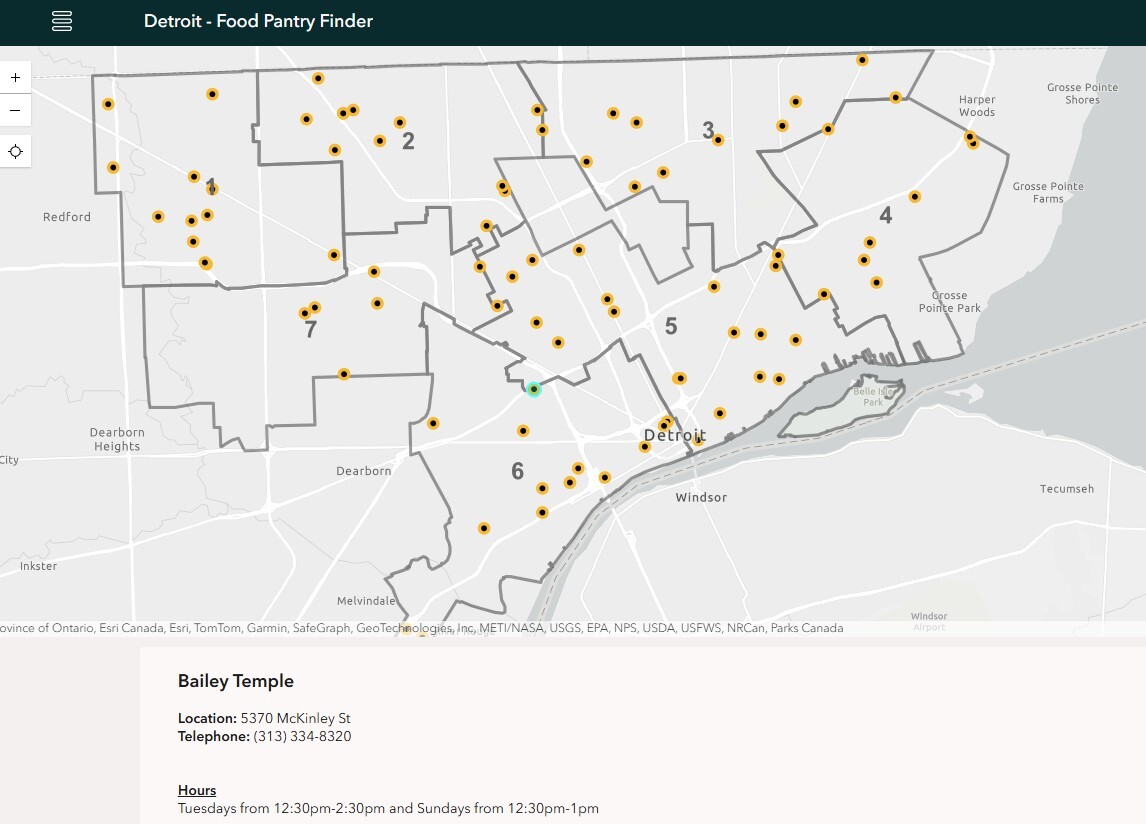Pick the pantry marker just northeast of 4 label
Screen dimensions: 1146x824
click(914, 197)
